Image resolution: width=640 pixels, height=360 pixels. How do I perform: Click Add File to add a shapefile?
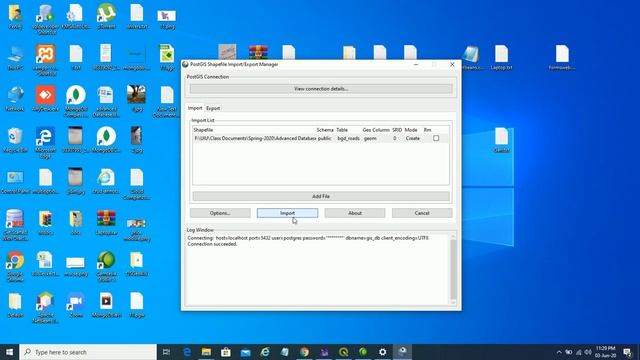tap(321, 196)
